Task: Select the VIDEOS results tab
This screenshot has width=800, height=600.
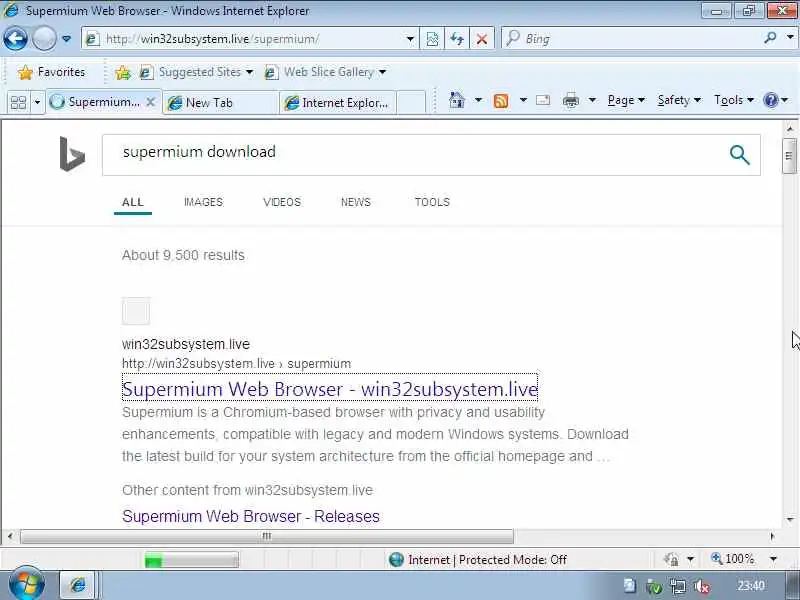Action: click(282, 202)
